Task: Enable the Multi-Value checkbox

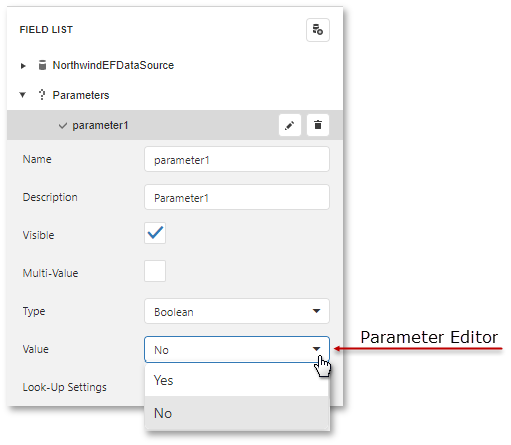Action: (x=155, y=271)
